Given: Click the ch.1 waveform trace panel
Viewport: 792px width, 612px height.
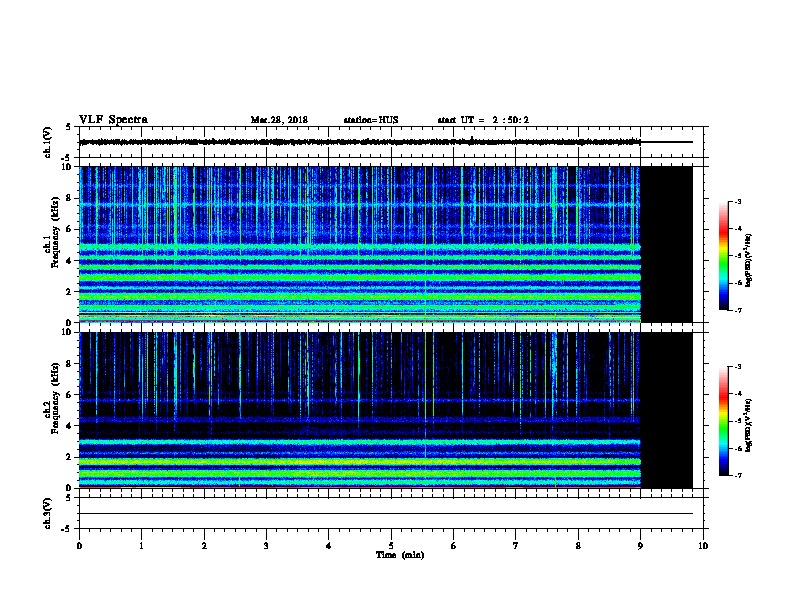Looking at the screenshot, I should [393, 142].
